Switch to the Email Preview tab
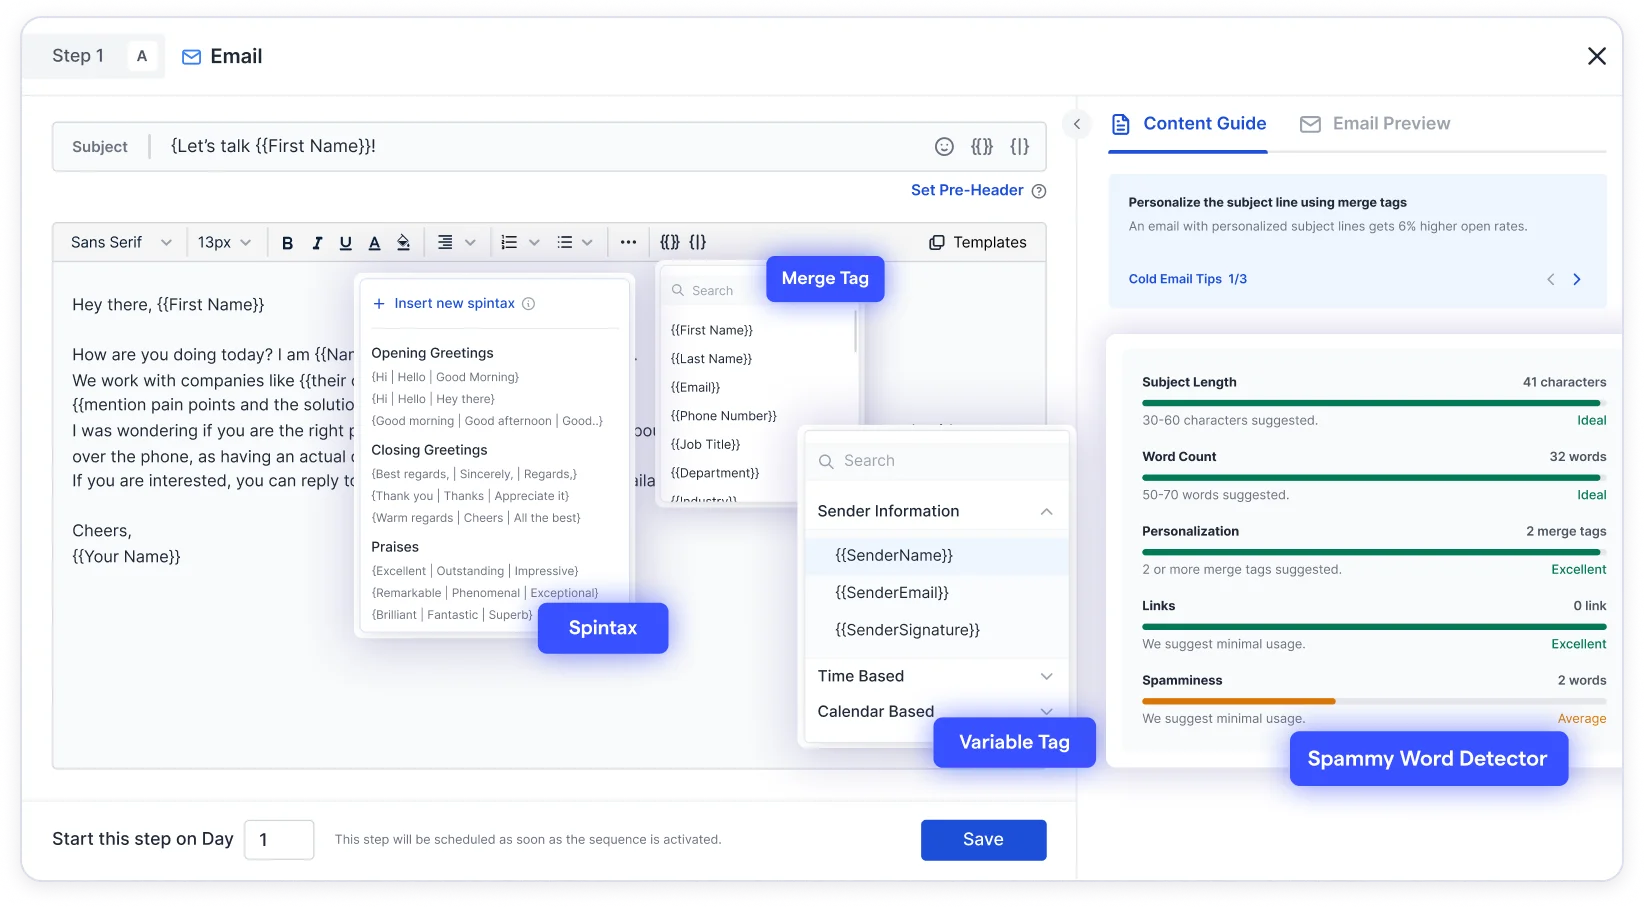 [1375, 124]
